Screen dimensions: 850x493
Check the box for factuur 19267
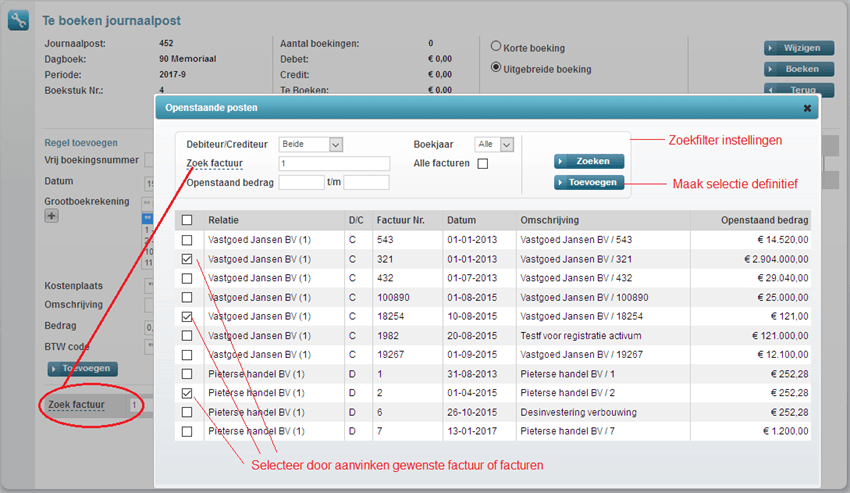tap(187, 355)
